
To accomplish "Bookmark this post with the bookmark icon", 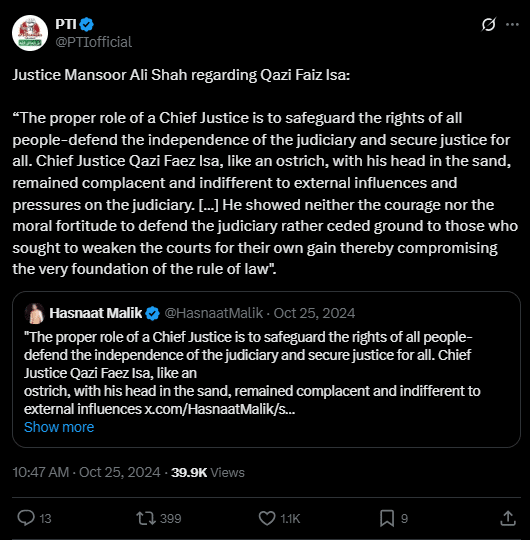I will [x=387, y=518].
